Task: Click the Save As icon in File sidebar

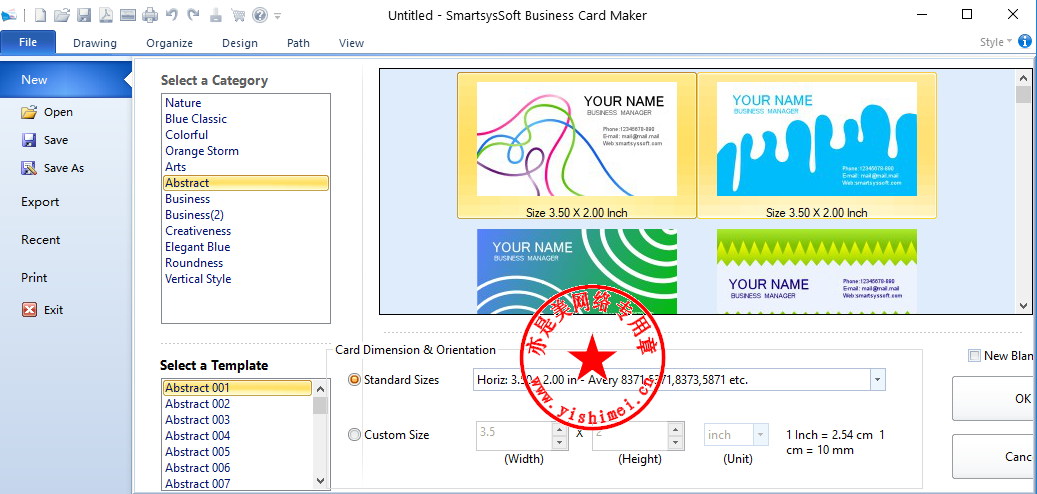Action: (x=28, y=168)
